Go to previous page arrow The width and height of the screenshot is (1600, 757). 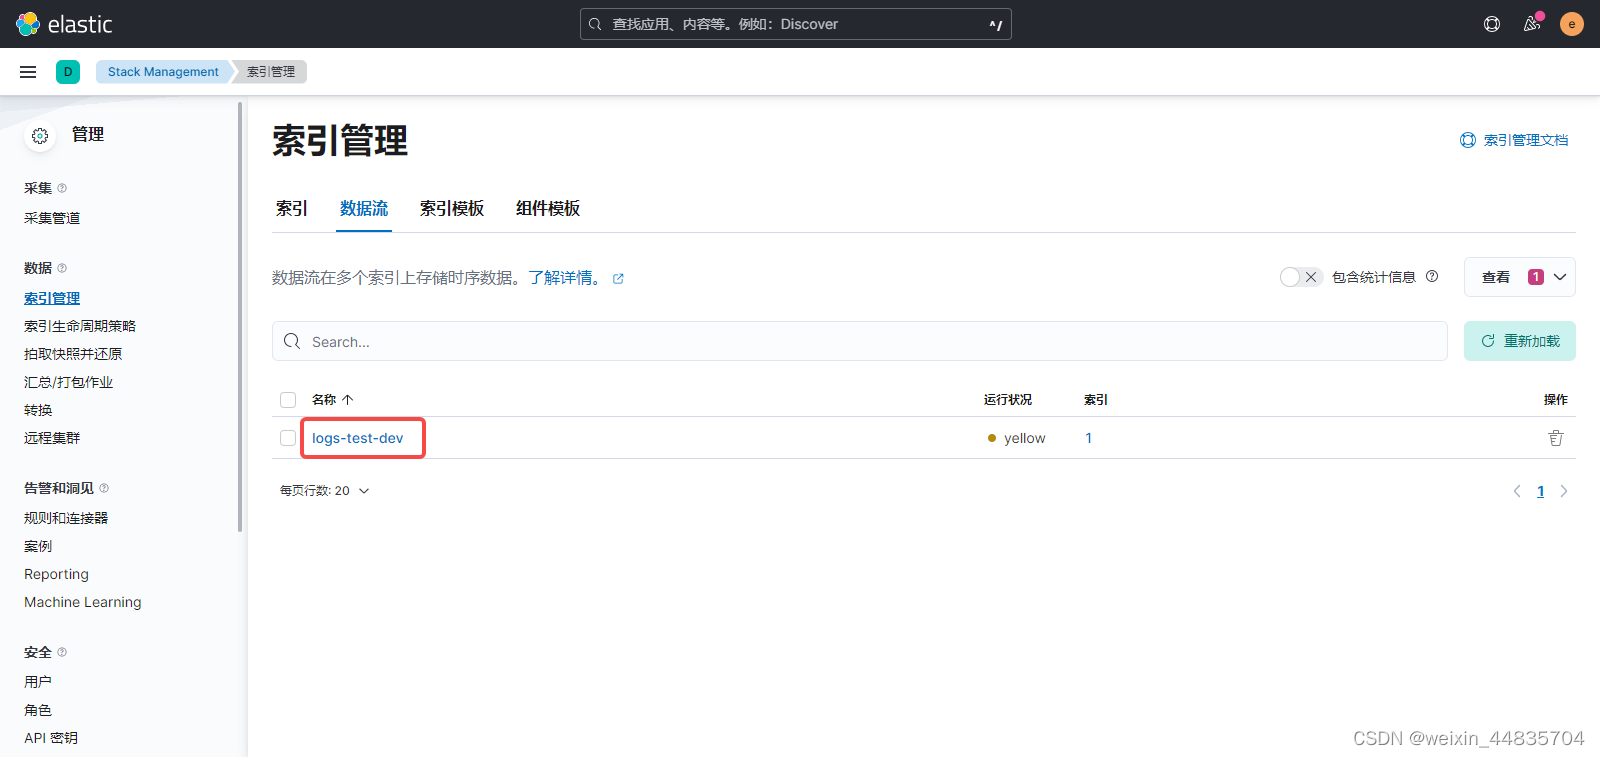click(x=1517, y=491)
